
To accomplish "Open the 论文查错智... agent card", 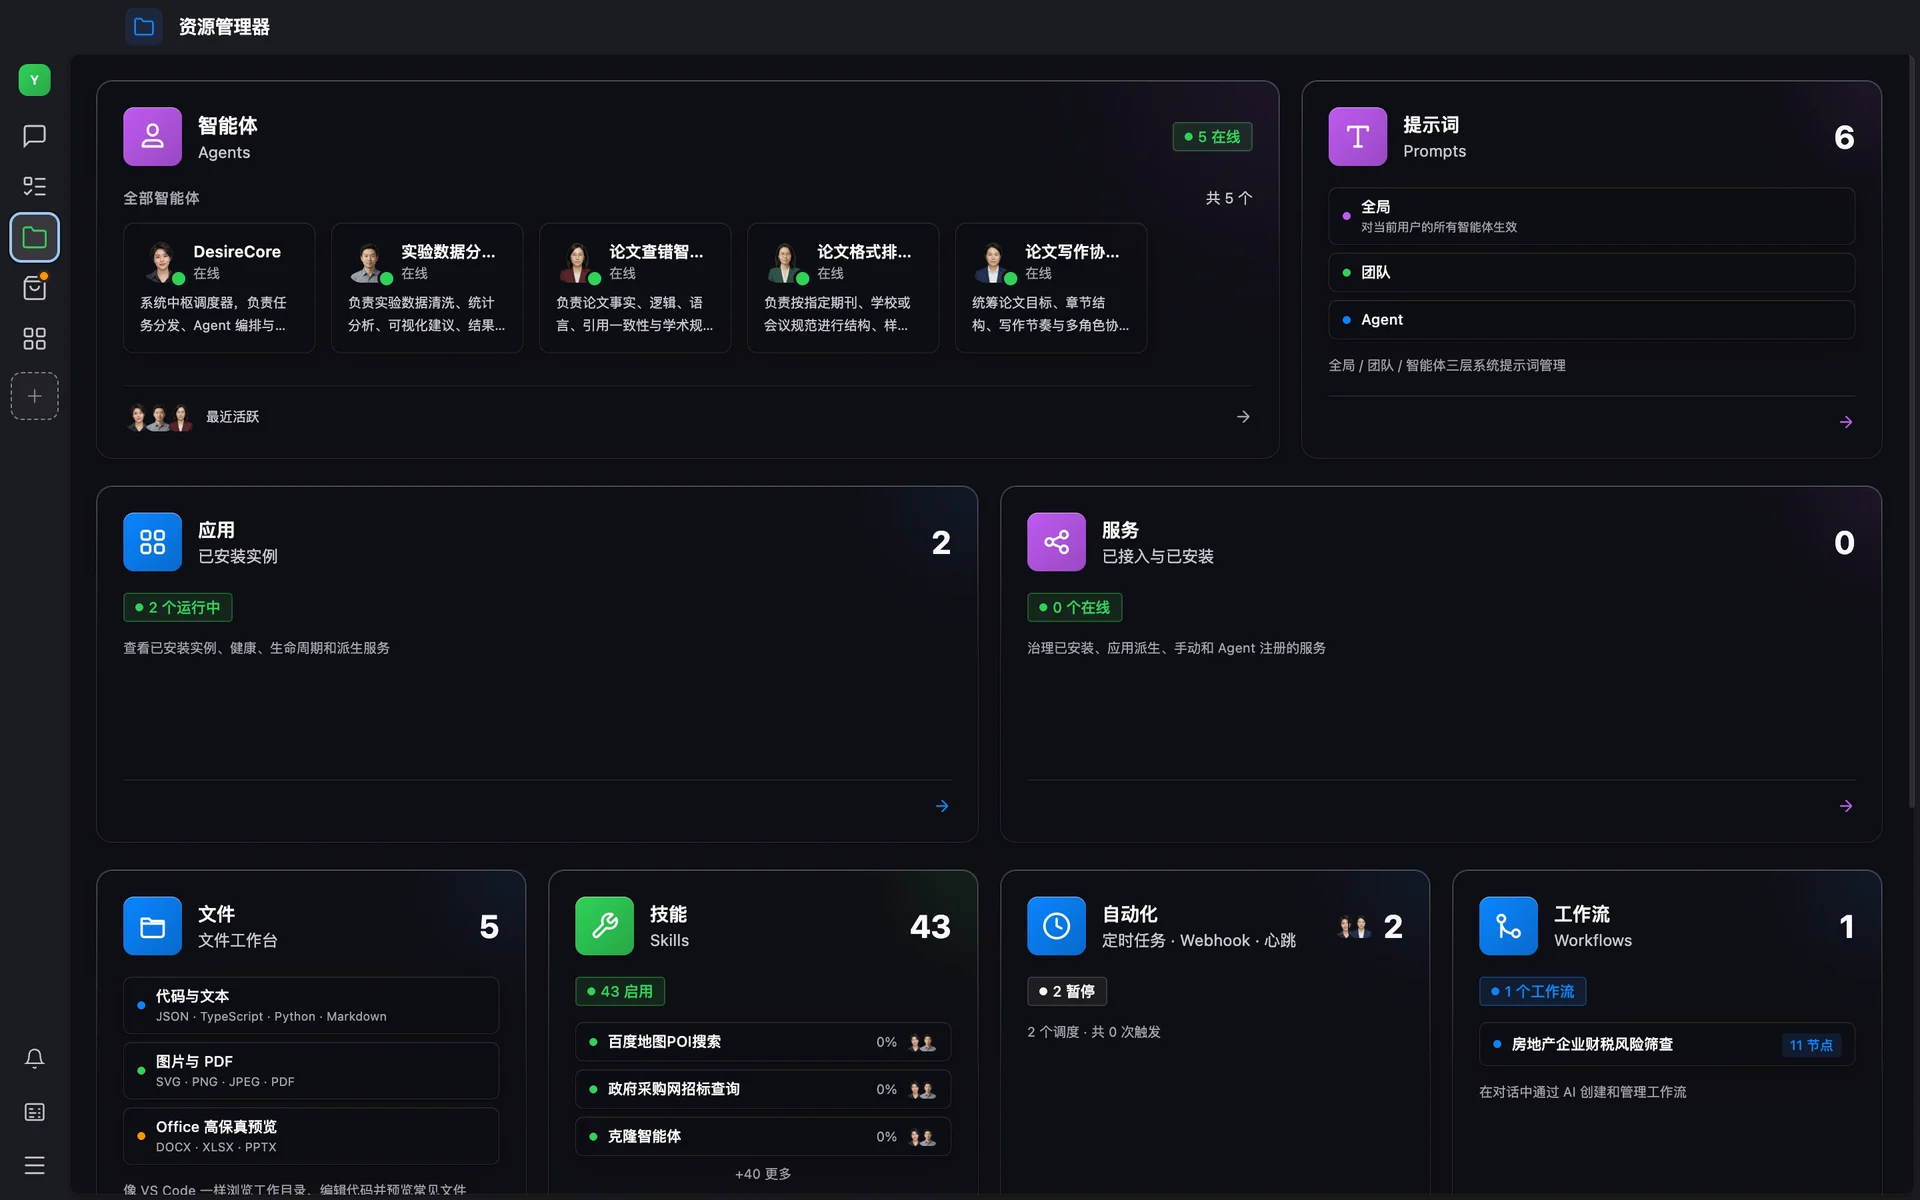I will point(635,288).
